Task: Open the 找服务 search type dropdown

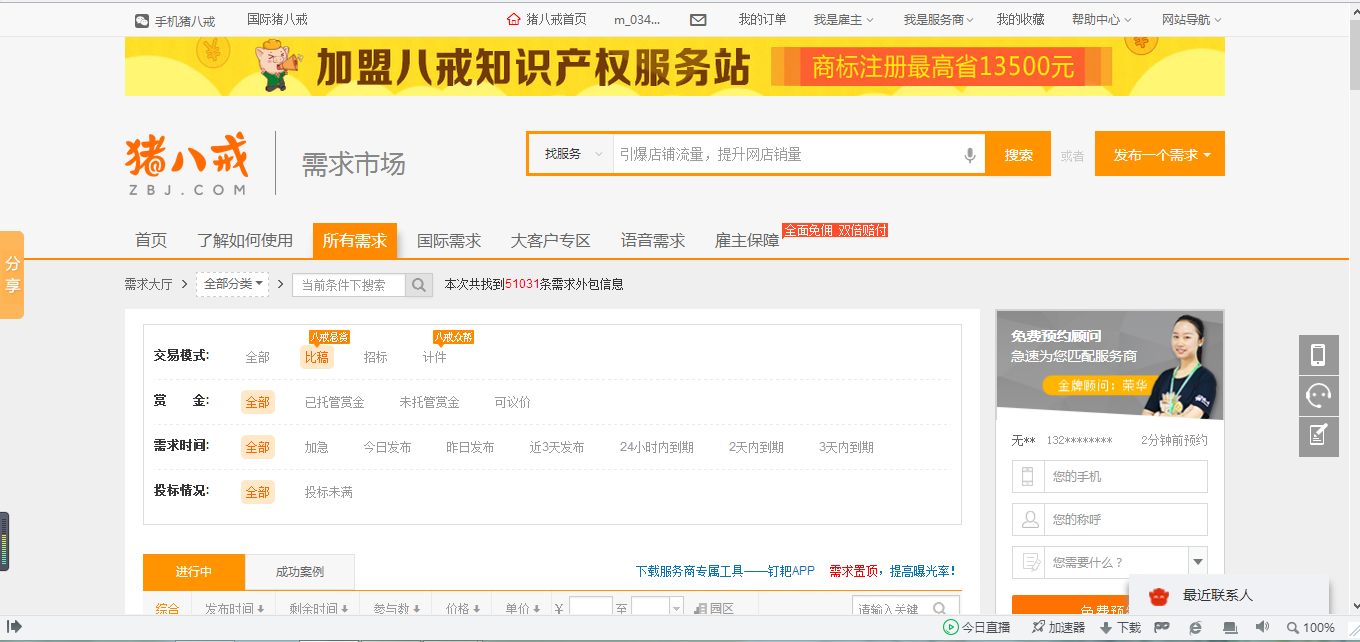Action: (572, 154)
